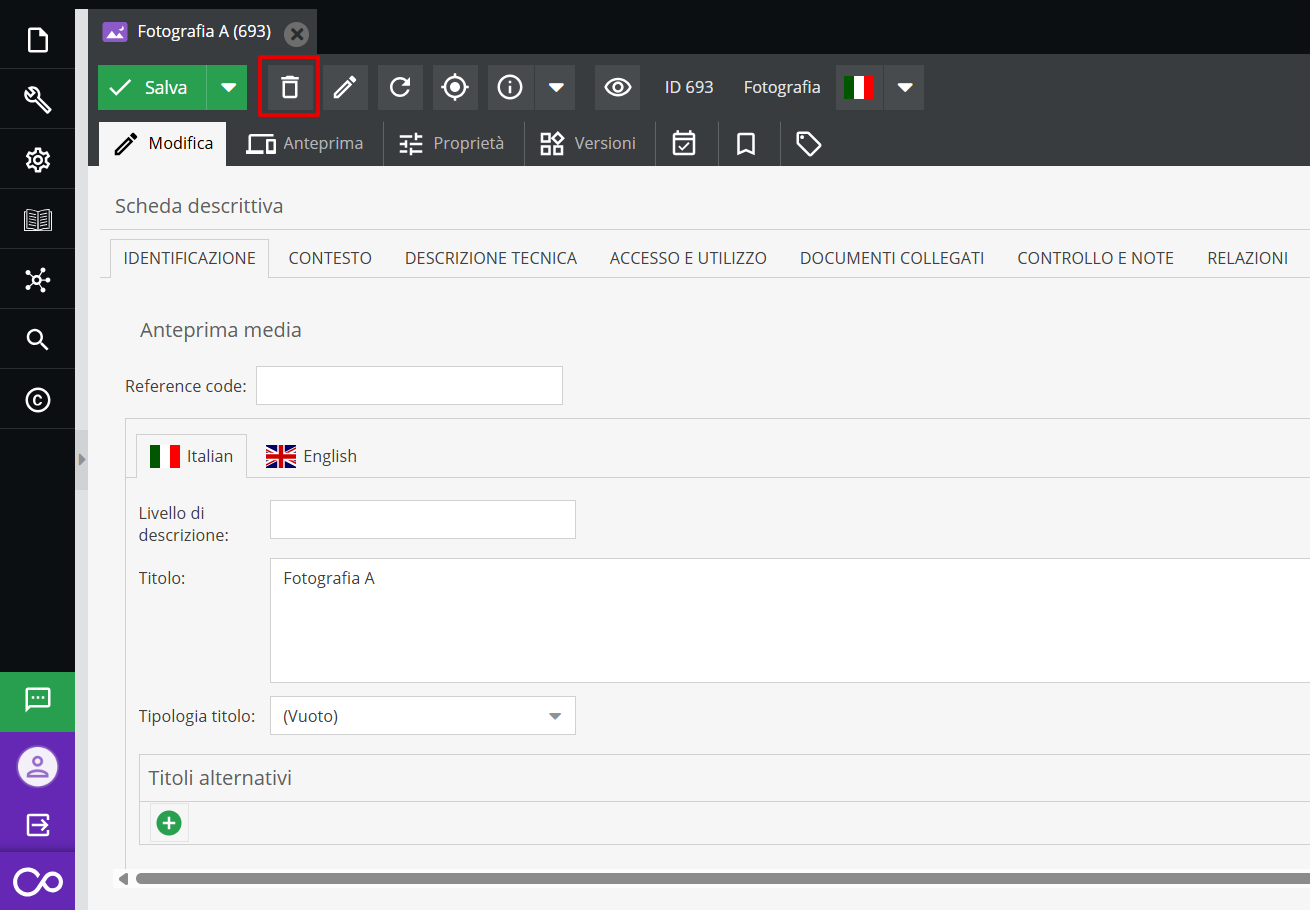This screenshot has width=1310, height=910.
Task: Select the English language tab
Action: click(x=311, y=456)
